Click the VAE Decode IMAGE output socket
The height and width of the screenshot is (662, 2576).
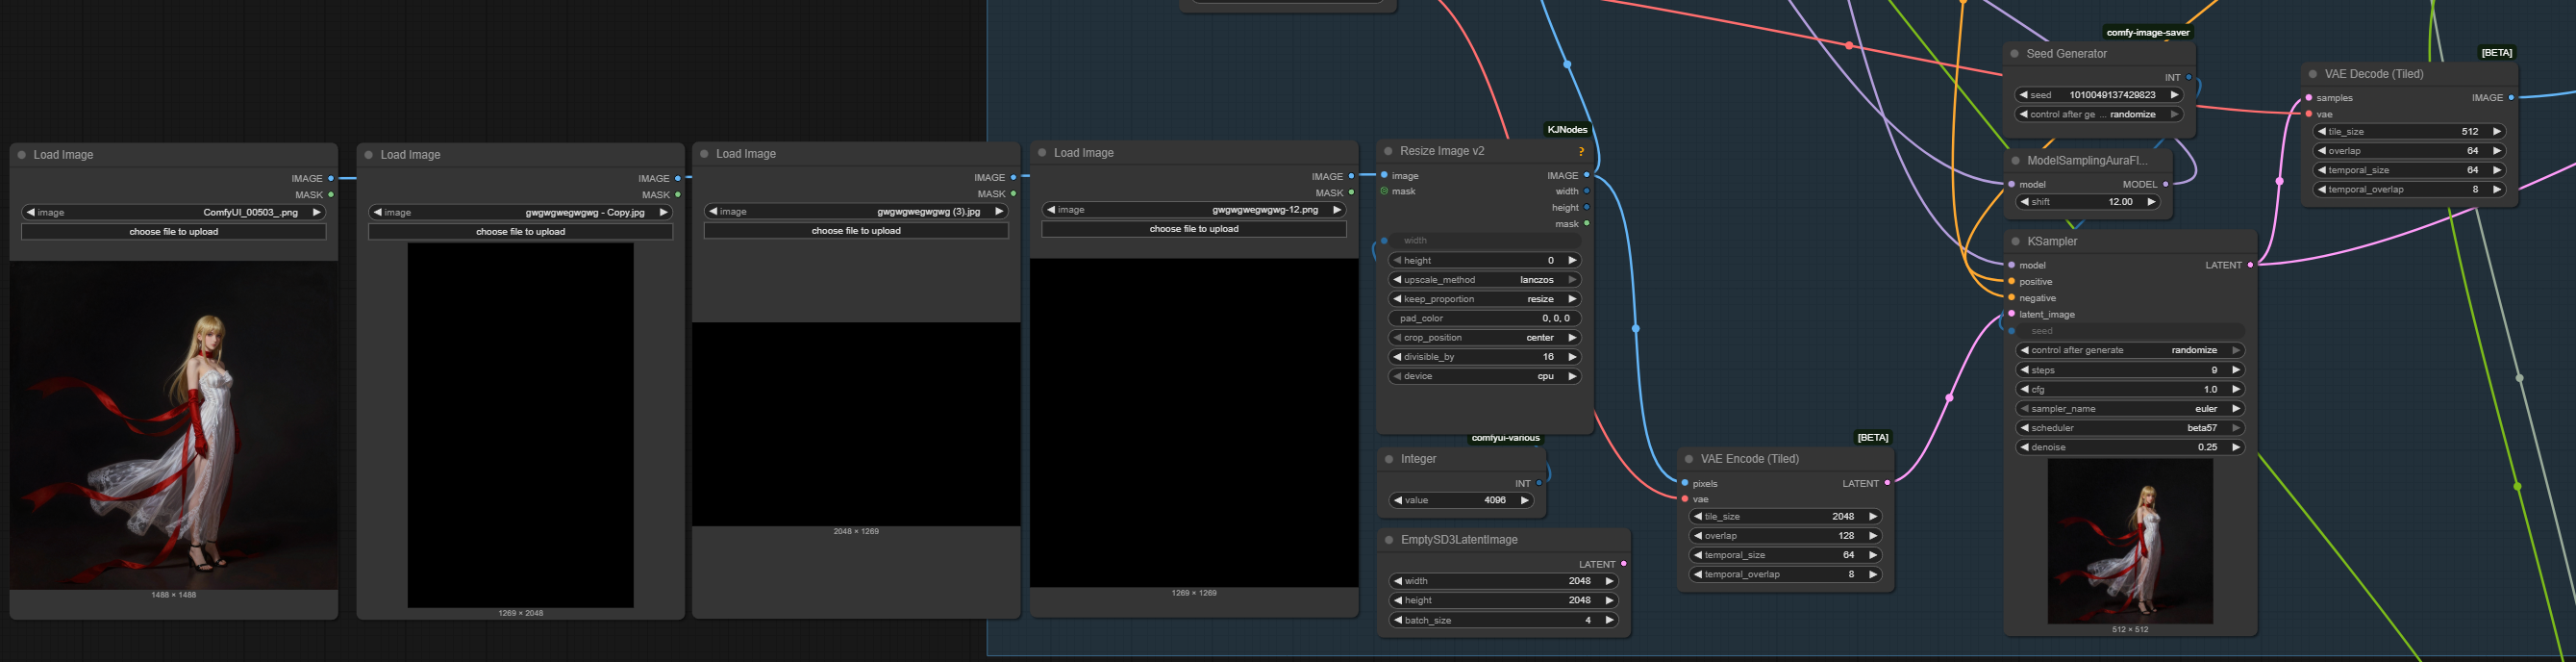[x=2511, y=98]
